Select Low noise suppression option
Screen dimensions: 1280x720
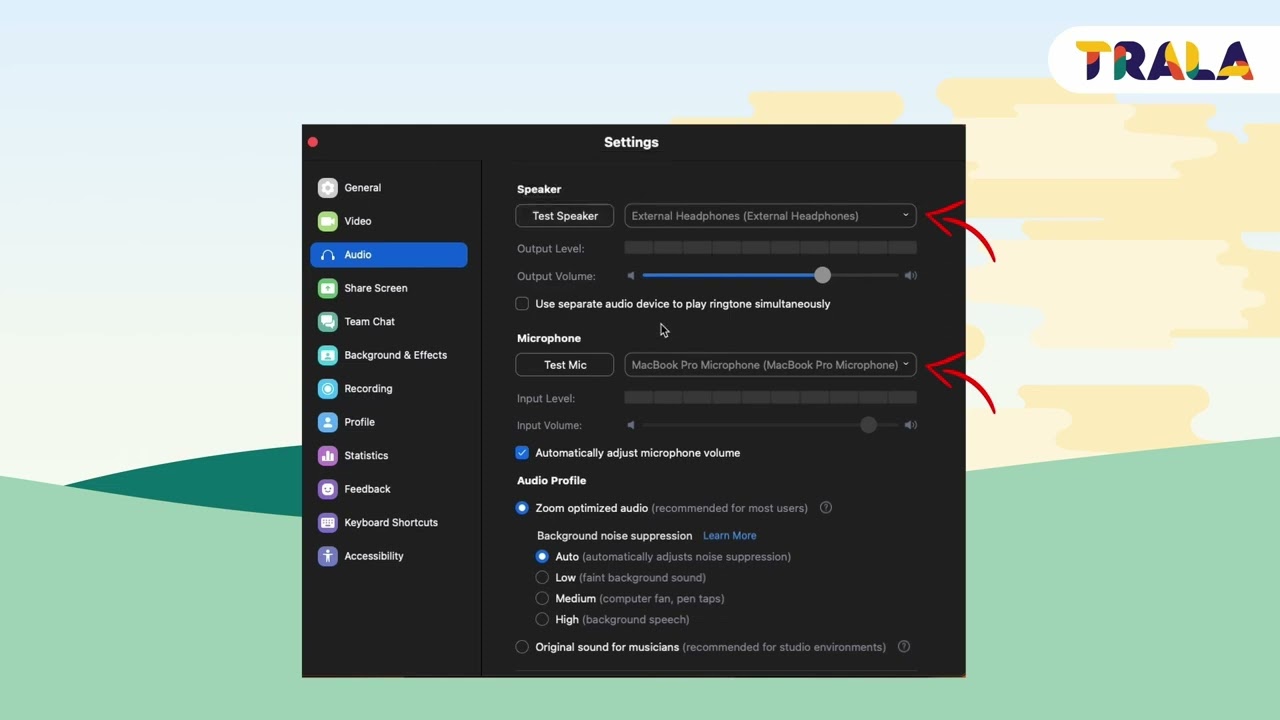(x=542, y=578)
